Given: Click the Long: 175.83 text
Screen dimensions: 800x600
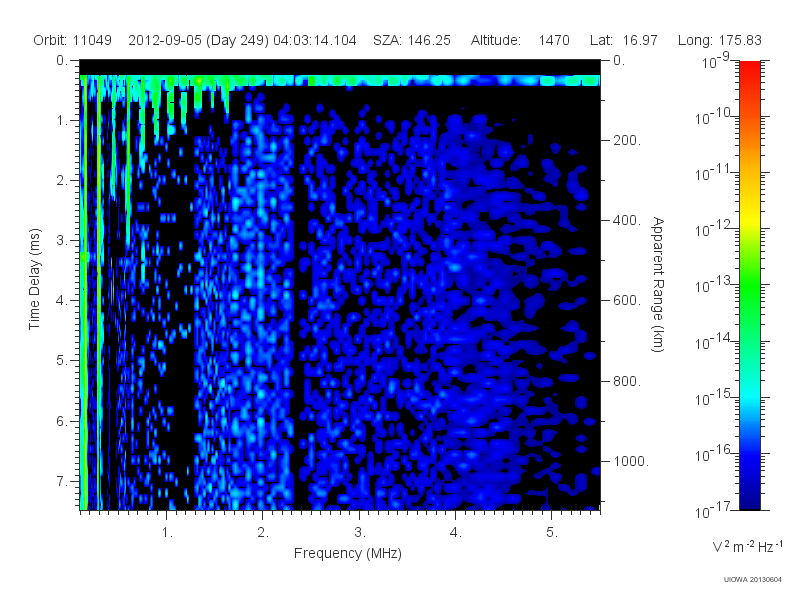Looking at the screenshot, I should 719,40.
